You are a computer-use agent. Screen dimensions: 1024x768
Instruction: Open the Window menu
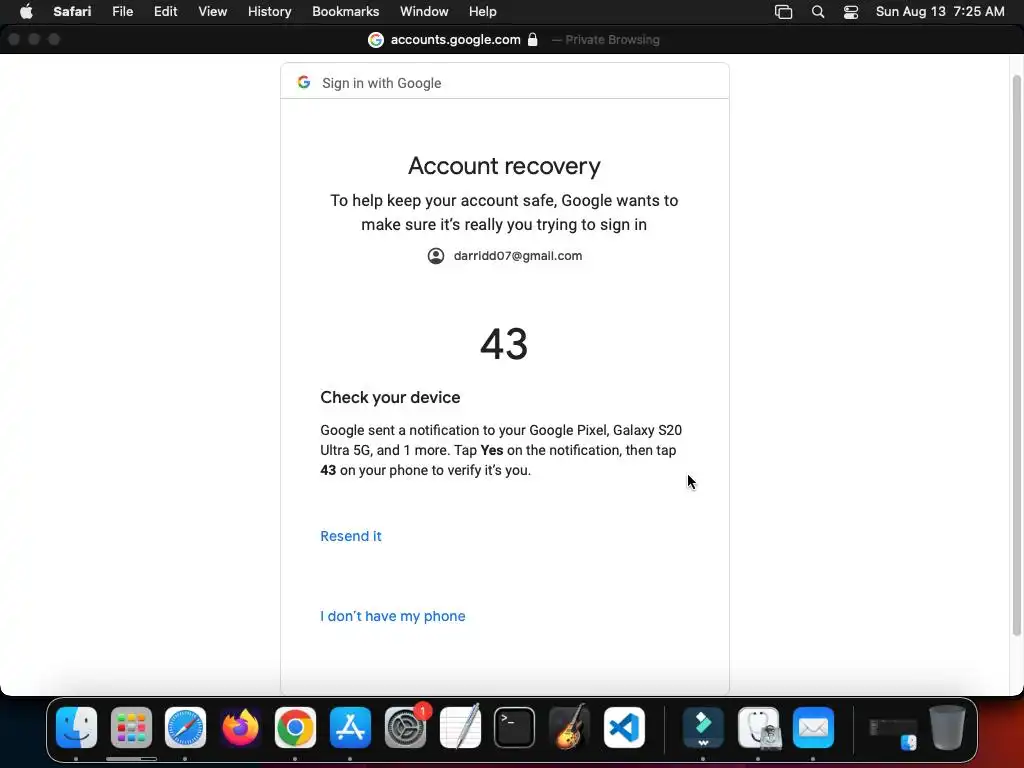pyautogui.click(x=424, y=12)
